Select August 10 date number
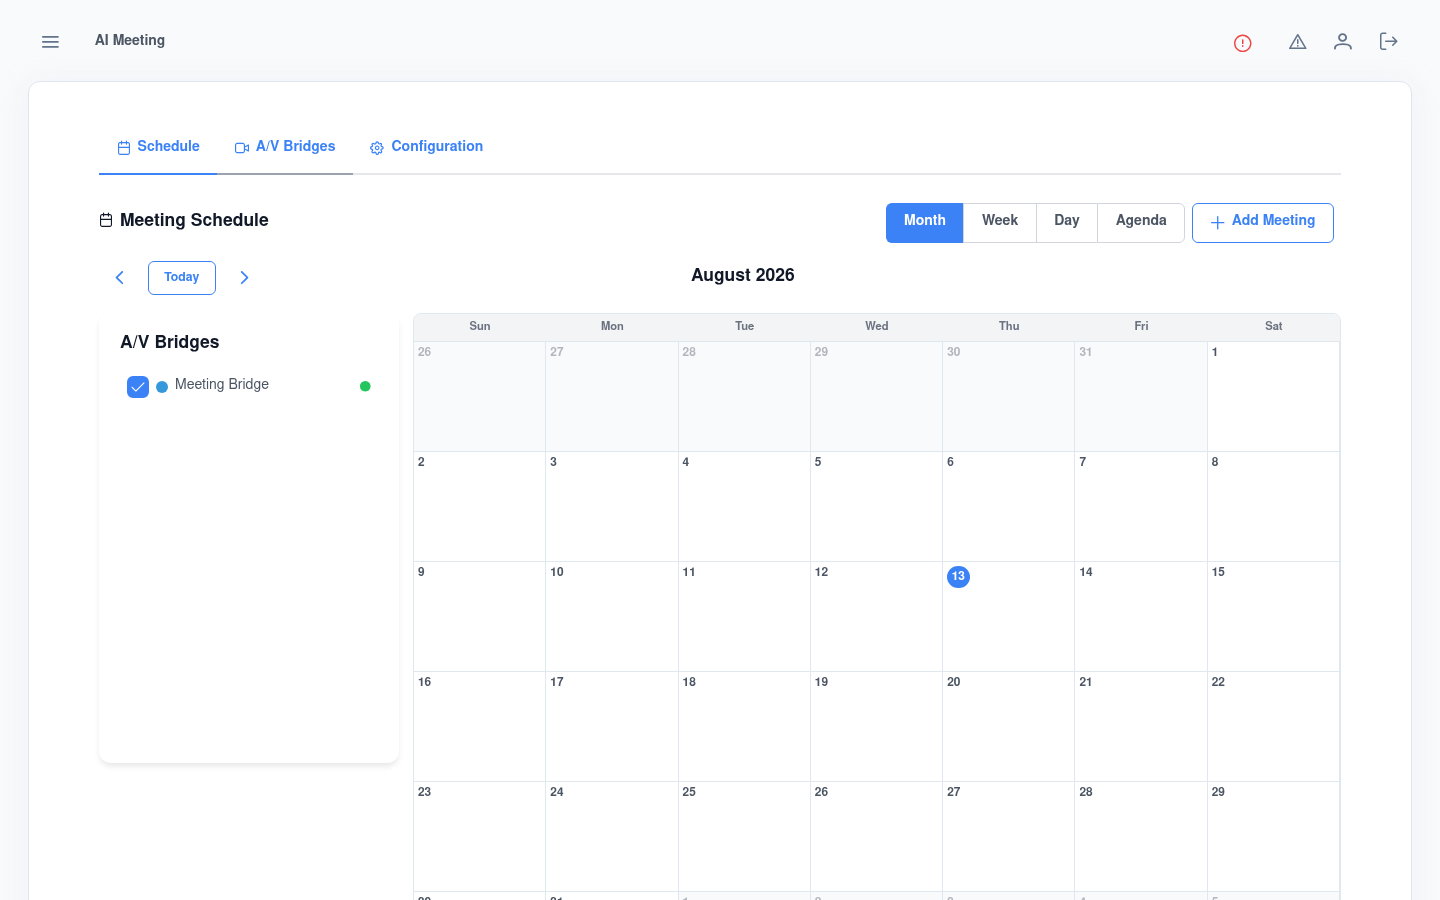 [x=557, y=572]
